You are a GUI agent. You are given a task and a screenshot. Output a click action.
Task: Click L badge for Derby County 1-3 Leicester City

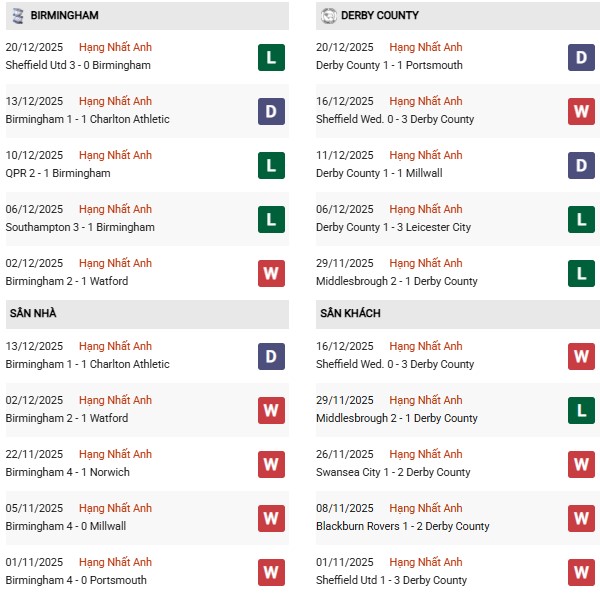(582, 219)
